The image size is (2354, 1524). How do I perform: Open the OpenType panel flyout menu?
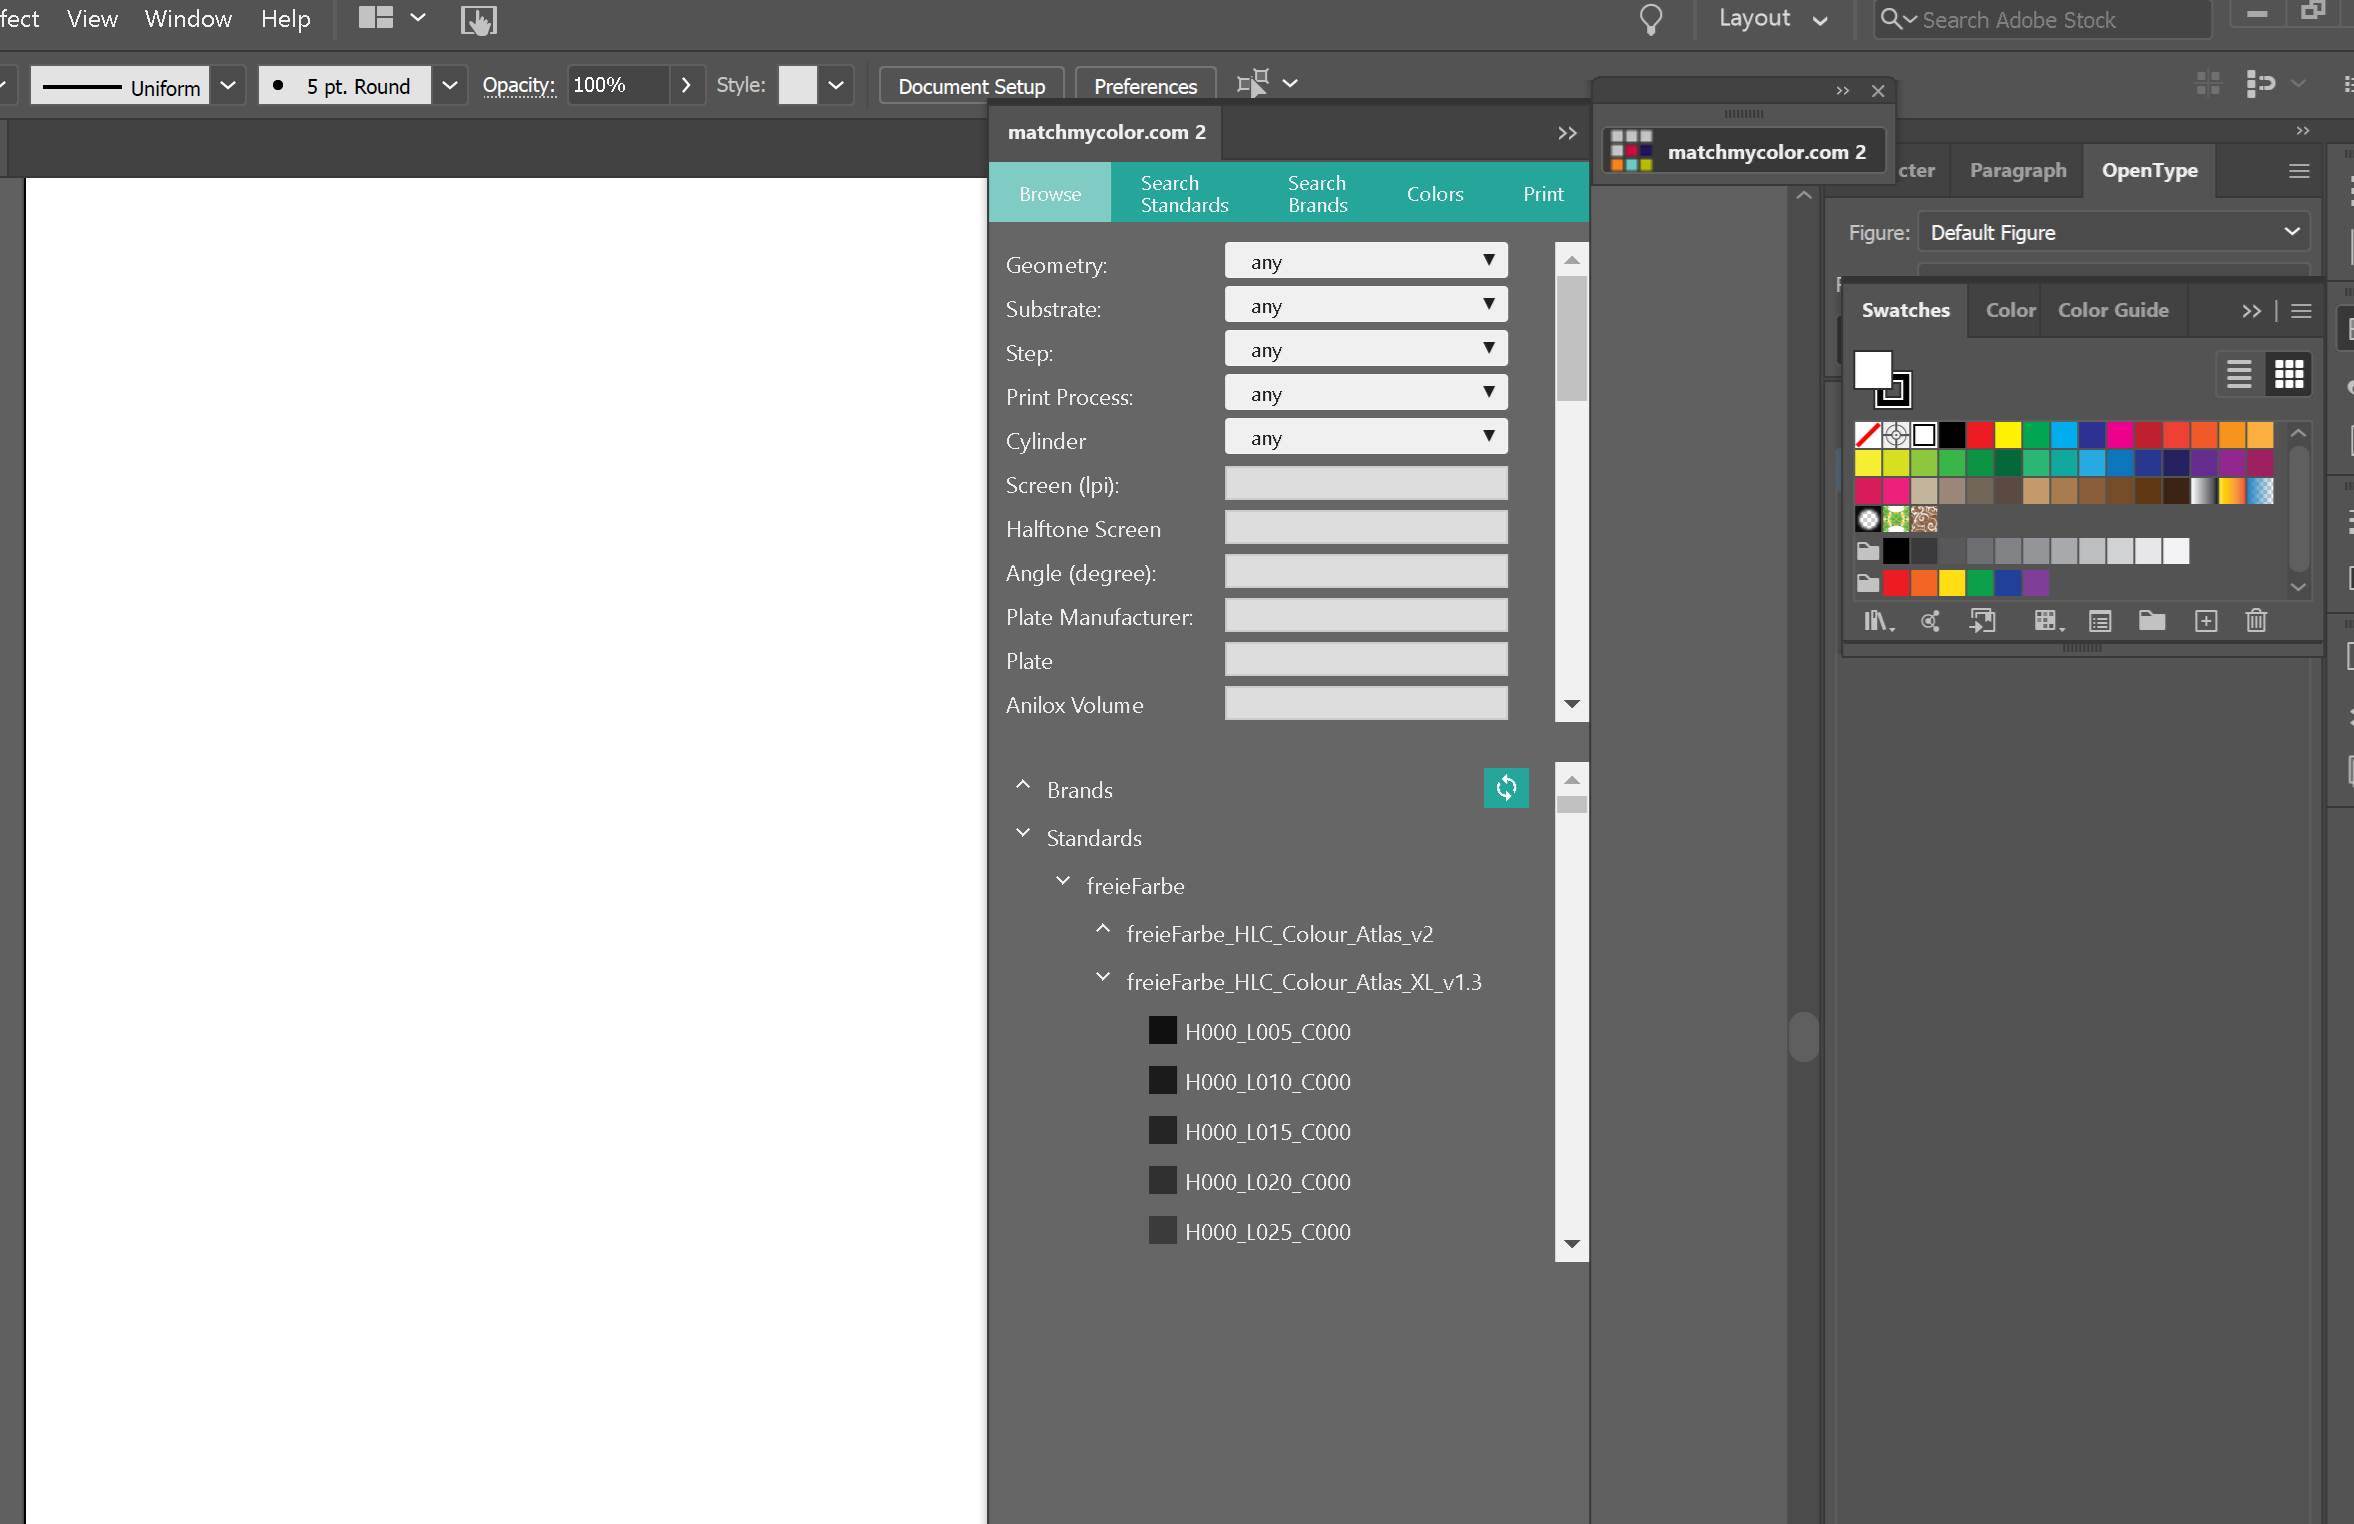pyautogui.click(x=2299, y=171)
